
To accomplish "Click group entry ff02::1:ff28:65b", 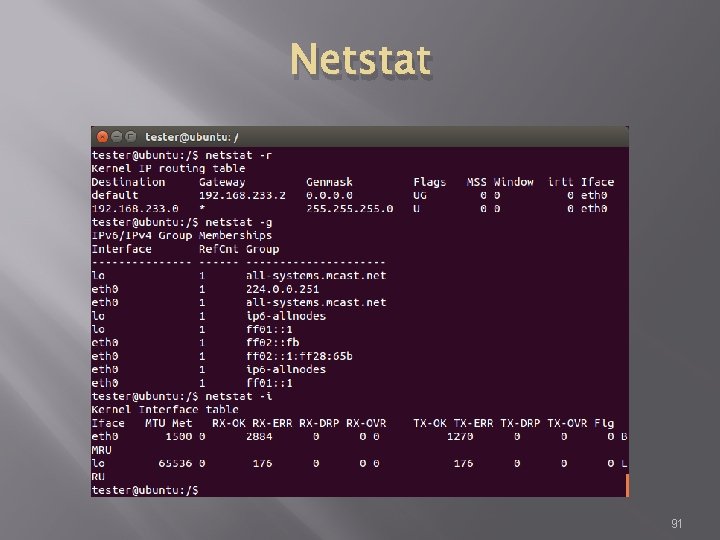I will [x=299, y=356].
